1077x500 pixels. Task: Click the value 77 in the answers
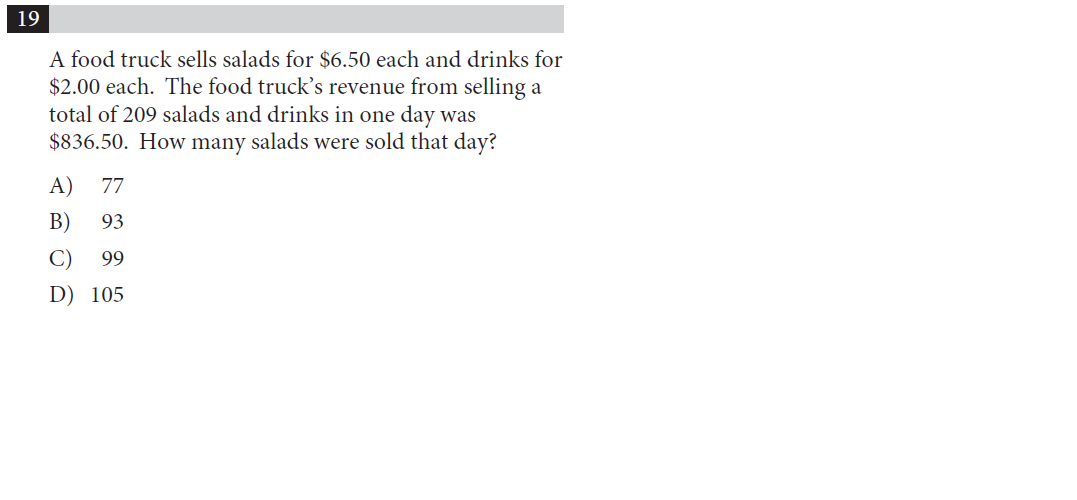point(113,186)
